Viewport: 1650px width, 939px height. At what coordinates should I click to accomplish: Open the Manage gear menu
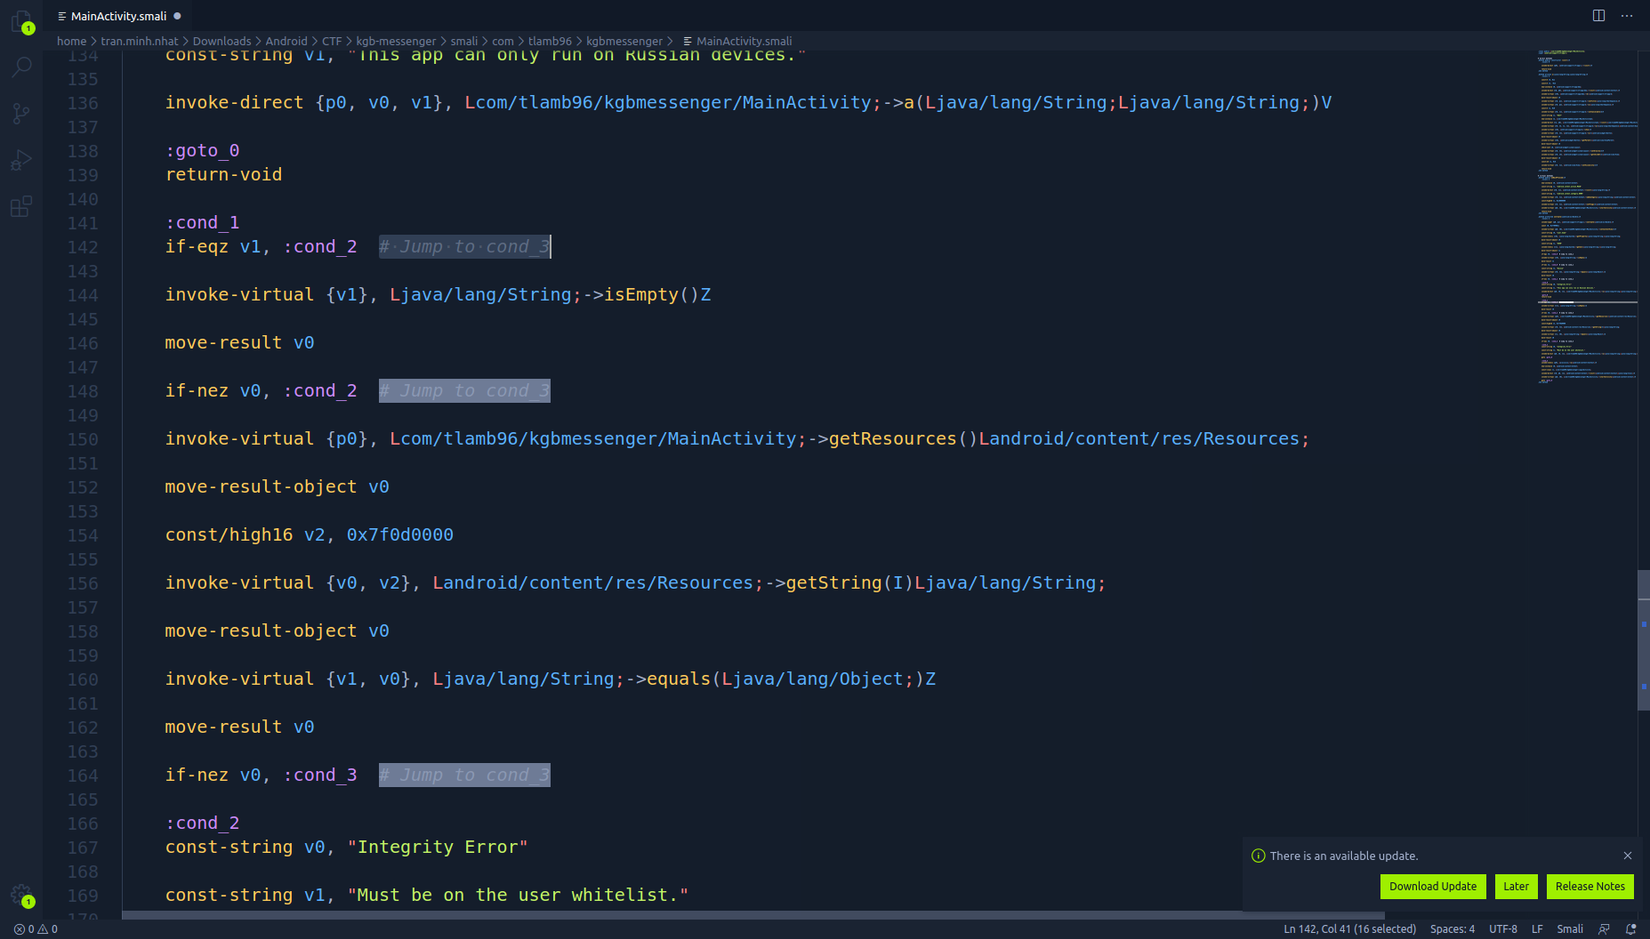[x=21, y=895]
